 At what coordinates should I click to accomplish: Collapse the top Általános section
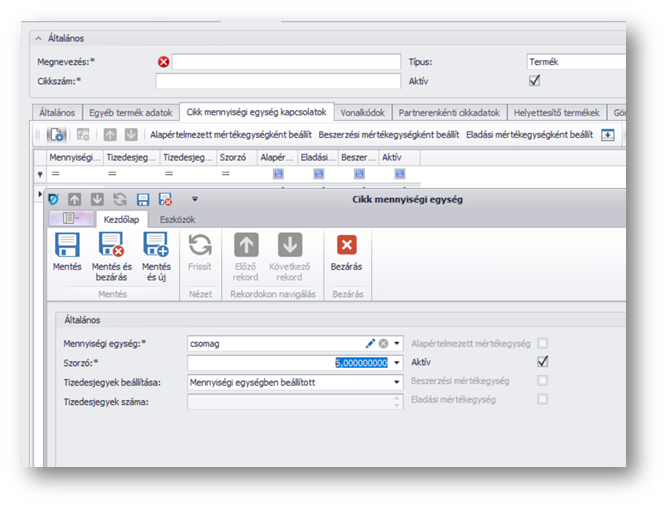point(39,38)
